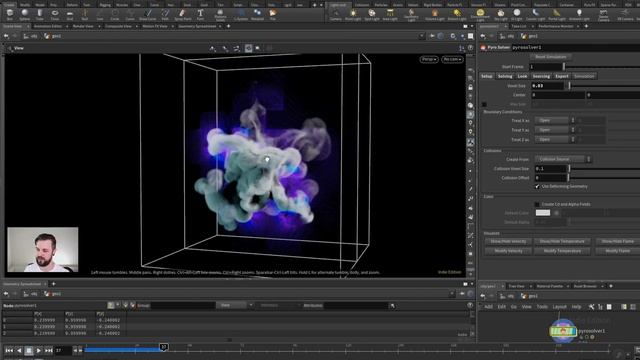Screen dimensions: 640x360
Task: Select the L-System shelf tool
Action: [241, 15]
